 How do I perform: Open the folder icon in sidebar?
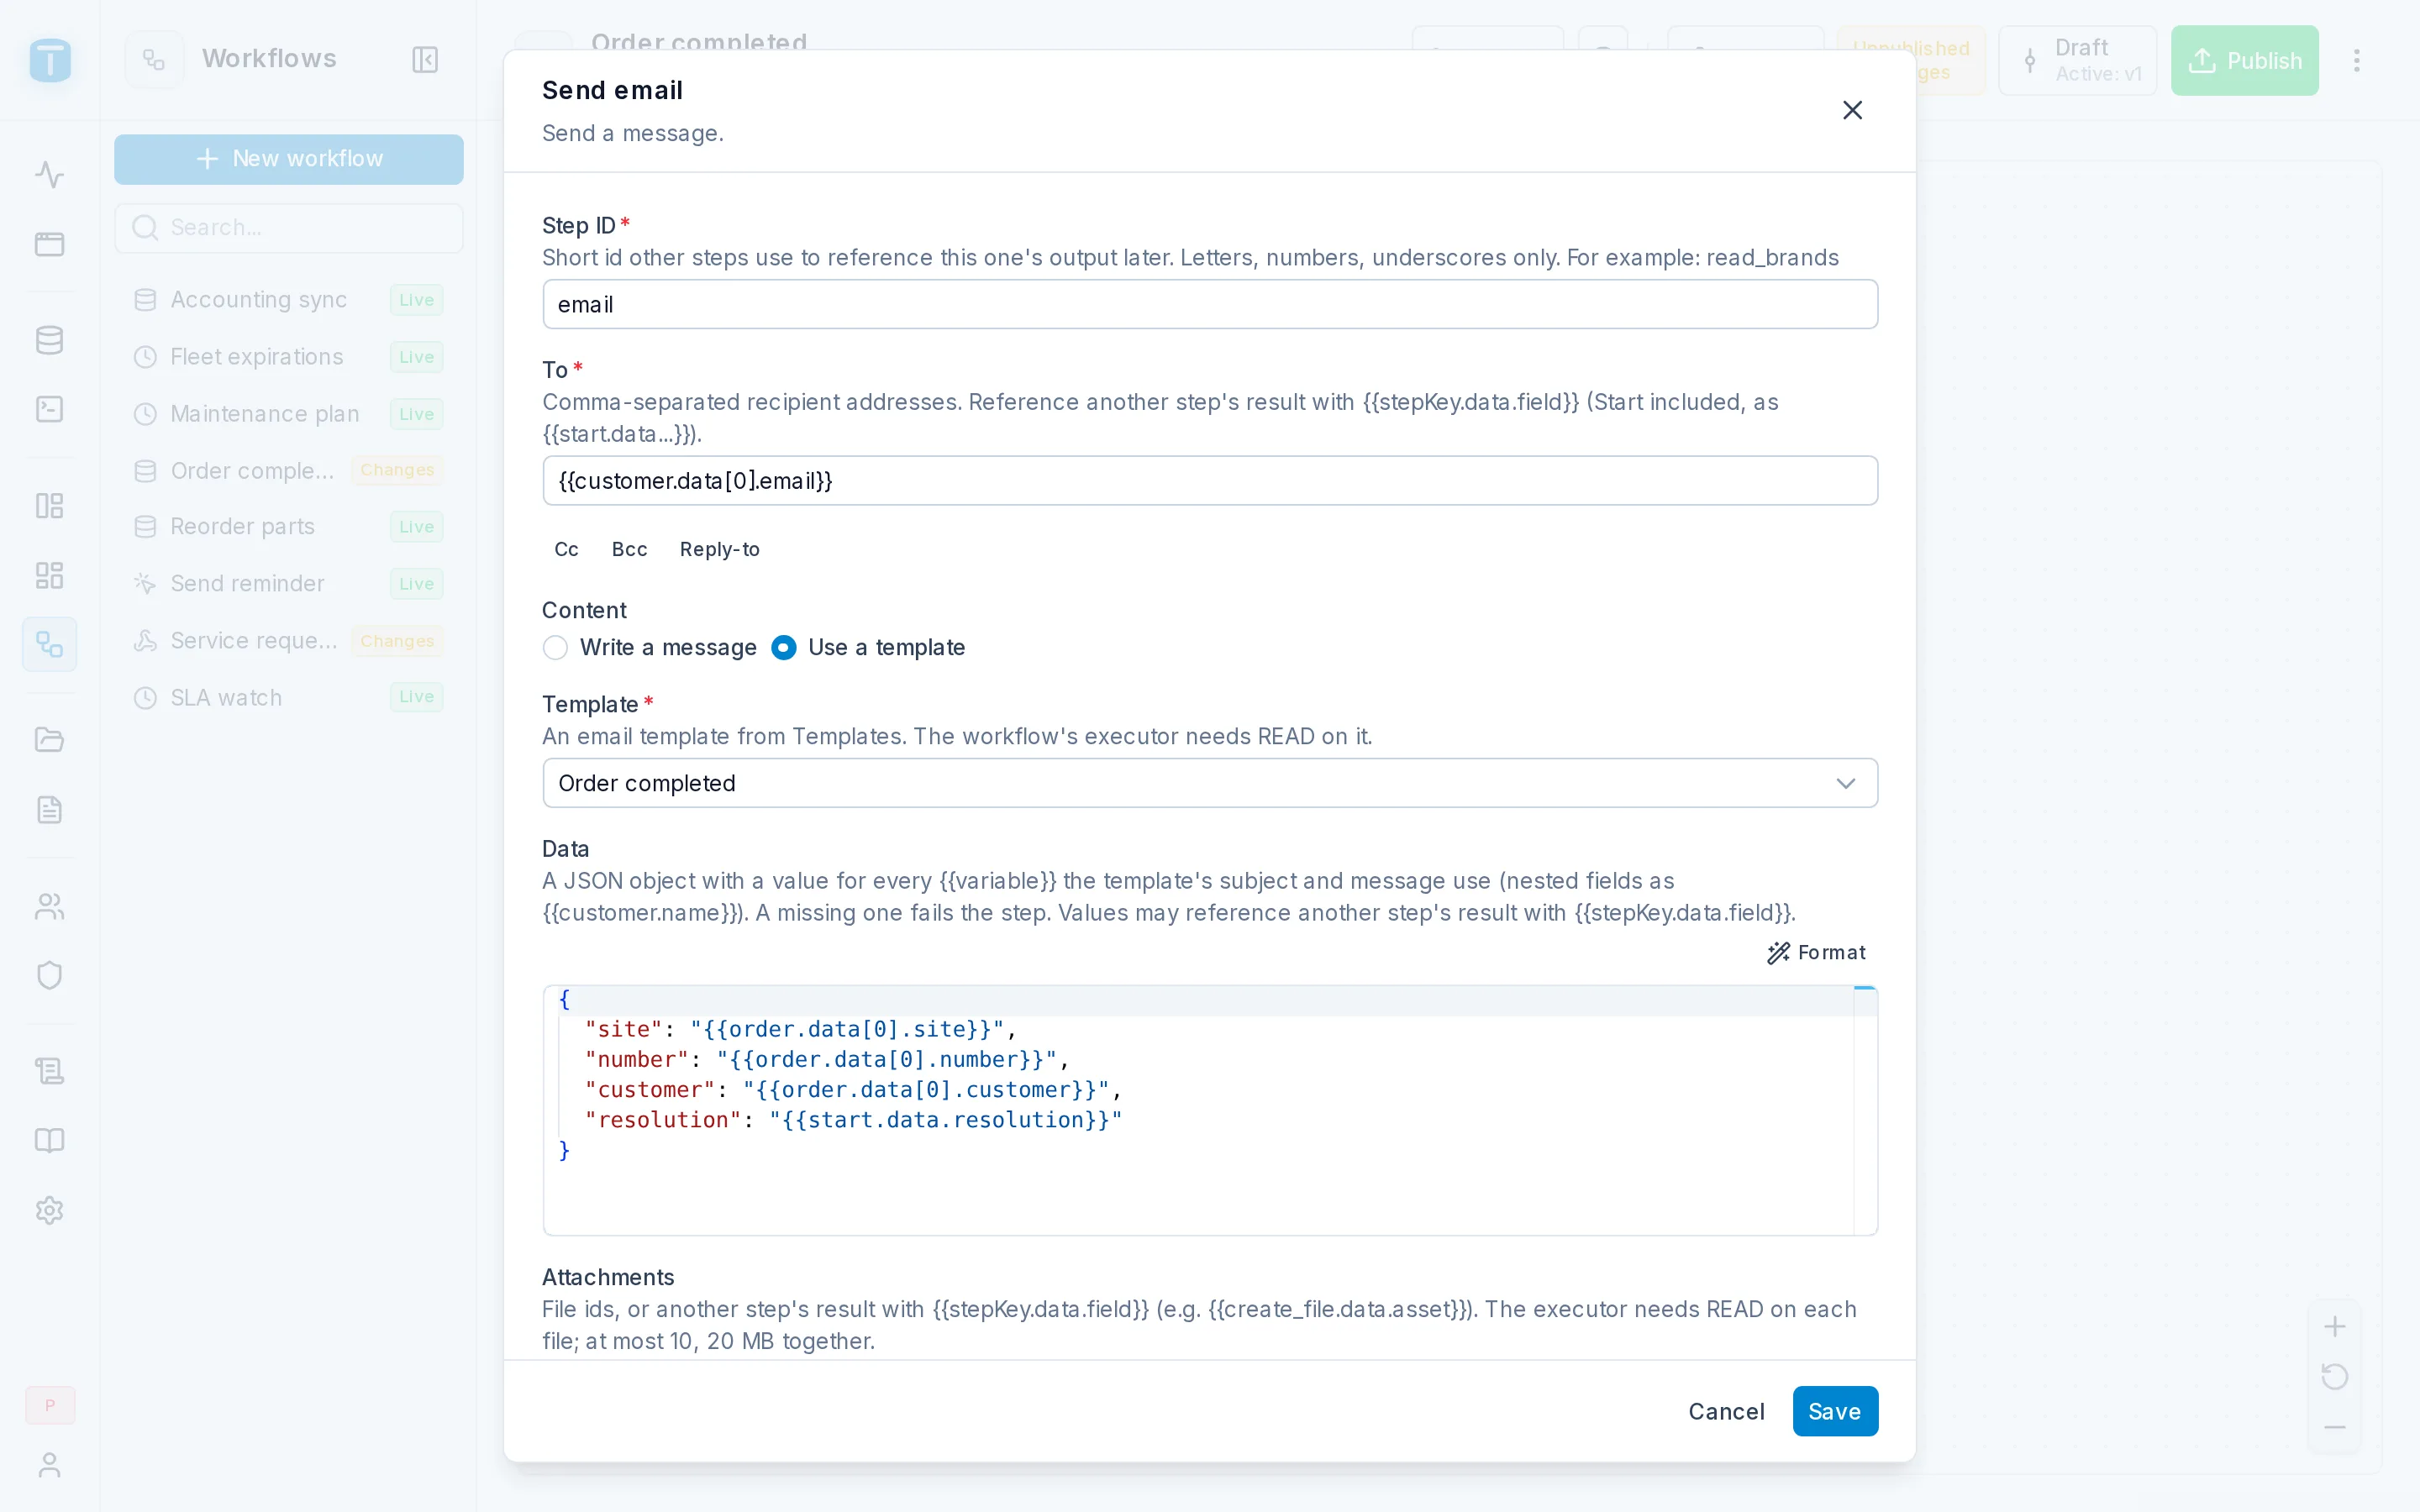(49, 740)
